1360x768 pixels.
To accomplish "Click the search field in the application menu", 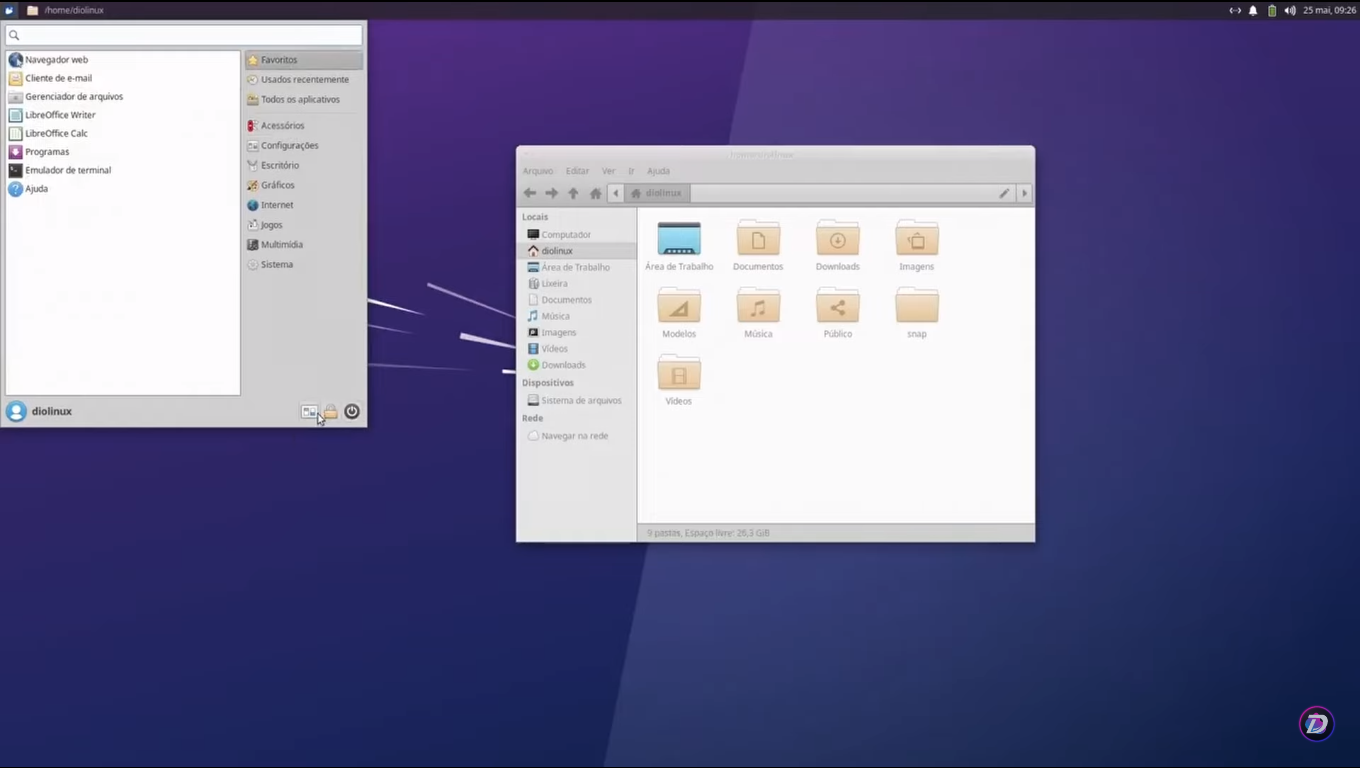I will (x=183, y=35).
